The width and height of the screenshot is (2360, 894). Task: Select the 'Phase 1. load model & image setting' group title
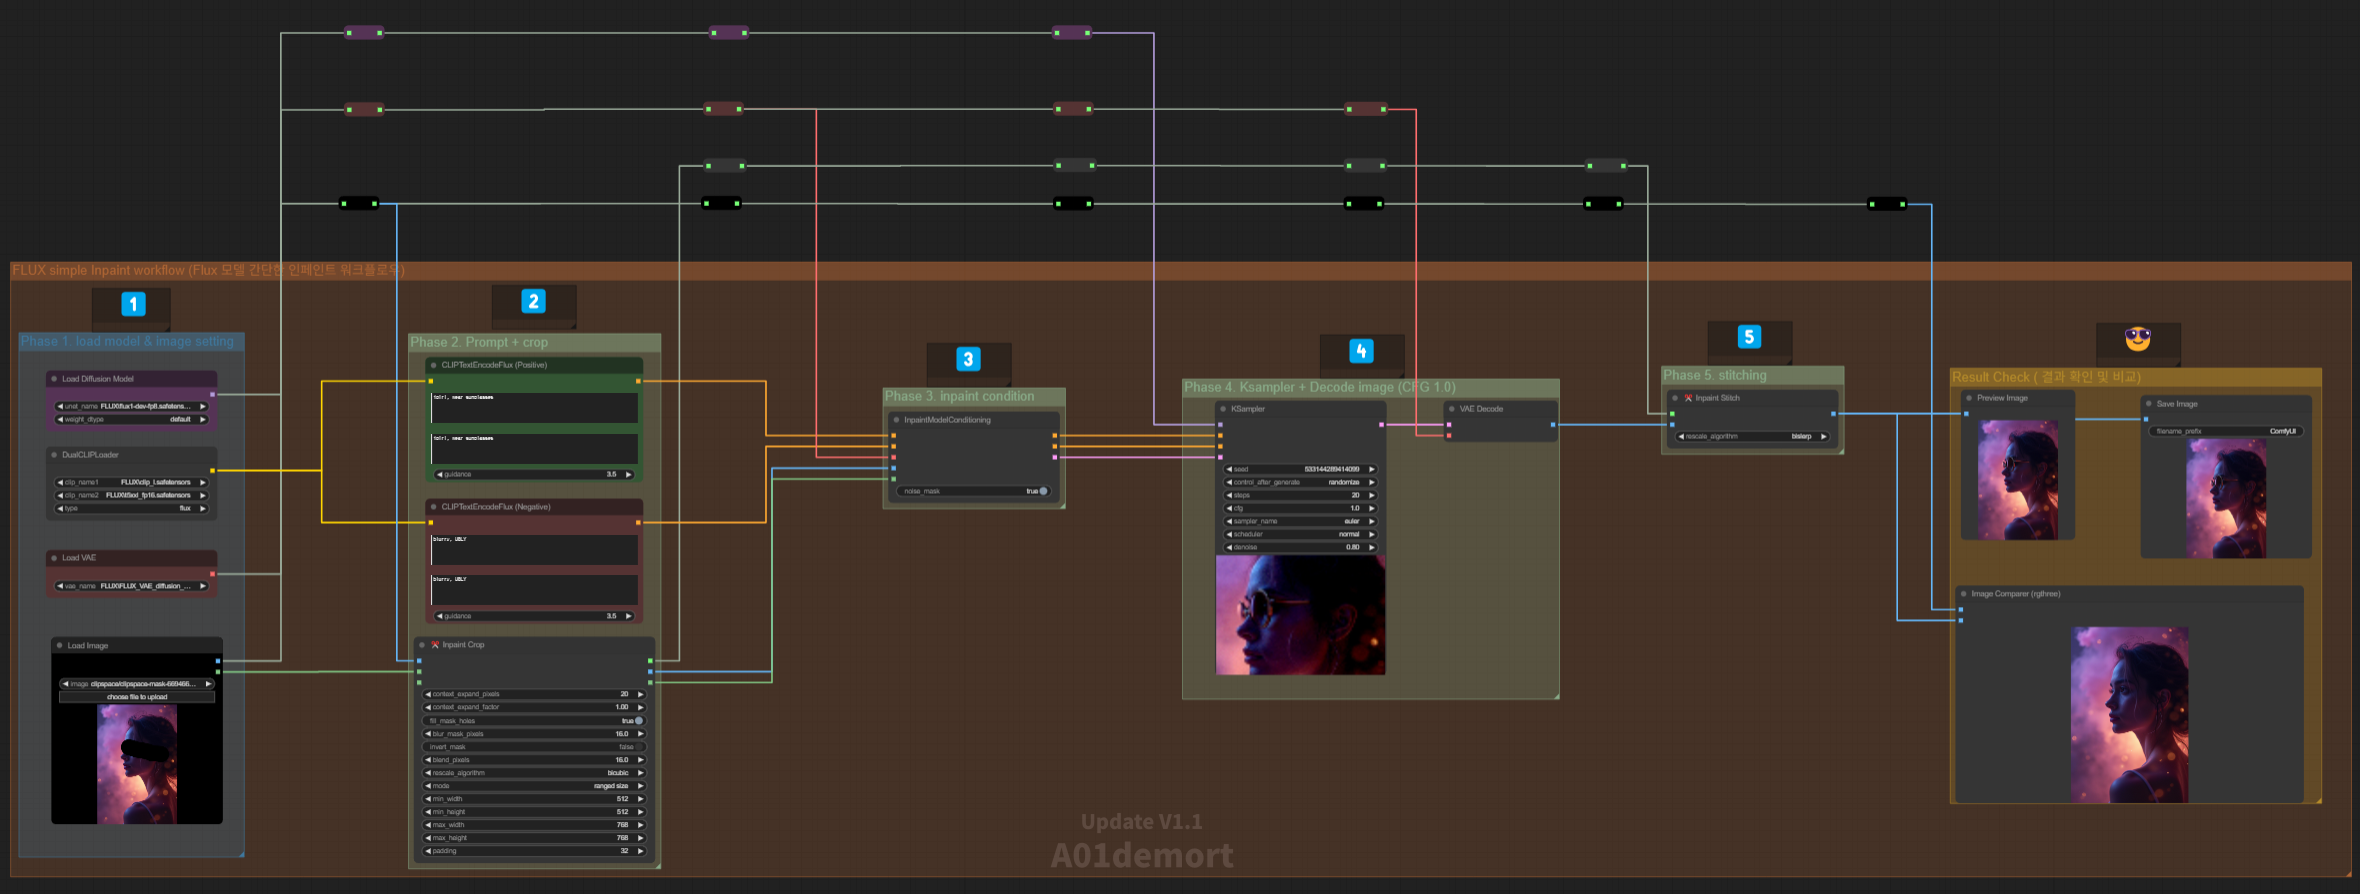(127, 341)
